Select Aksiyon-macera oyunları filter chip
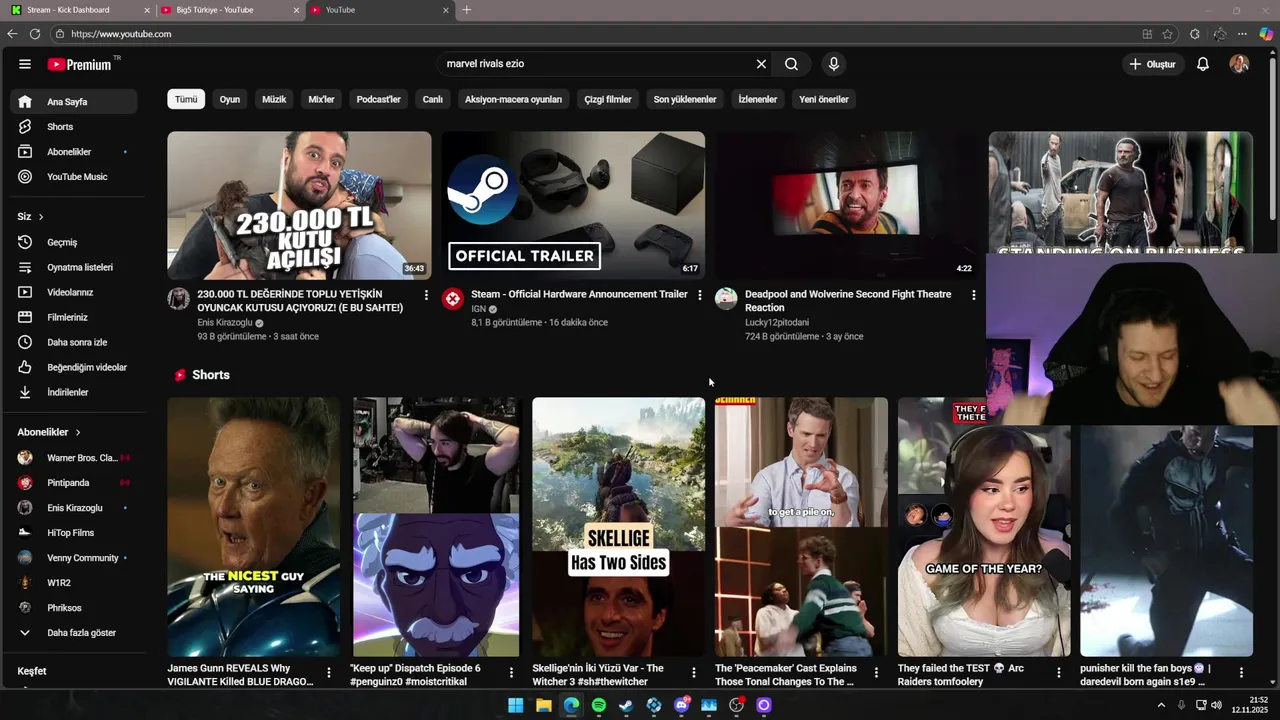Screen dimensions: 1280x720 click(513, 99)
